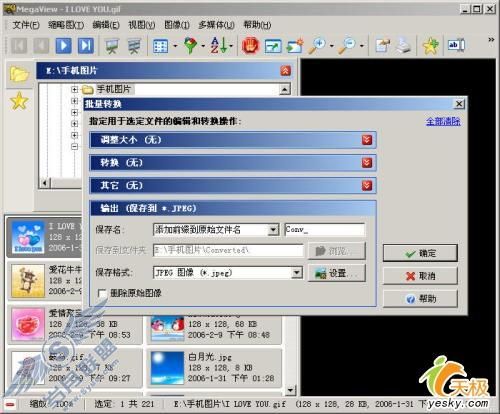Click the folder tree scroll up arrow
Viewport: 500px width, 414px height.
click(285, 89)
